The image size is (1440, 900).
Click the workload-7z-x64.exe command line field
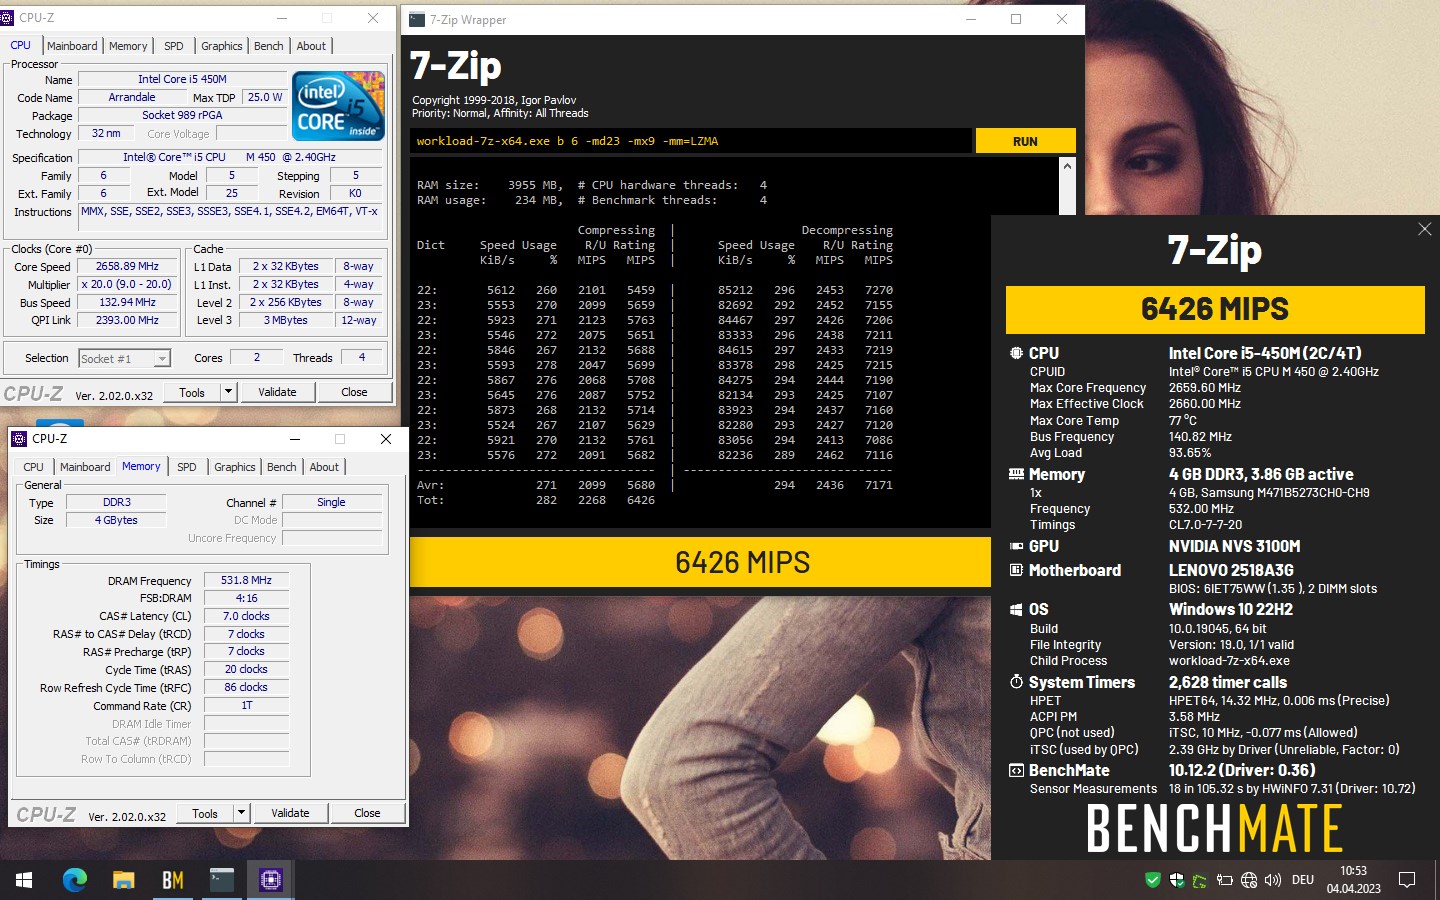click(691, 141)
